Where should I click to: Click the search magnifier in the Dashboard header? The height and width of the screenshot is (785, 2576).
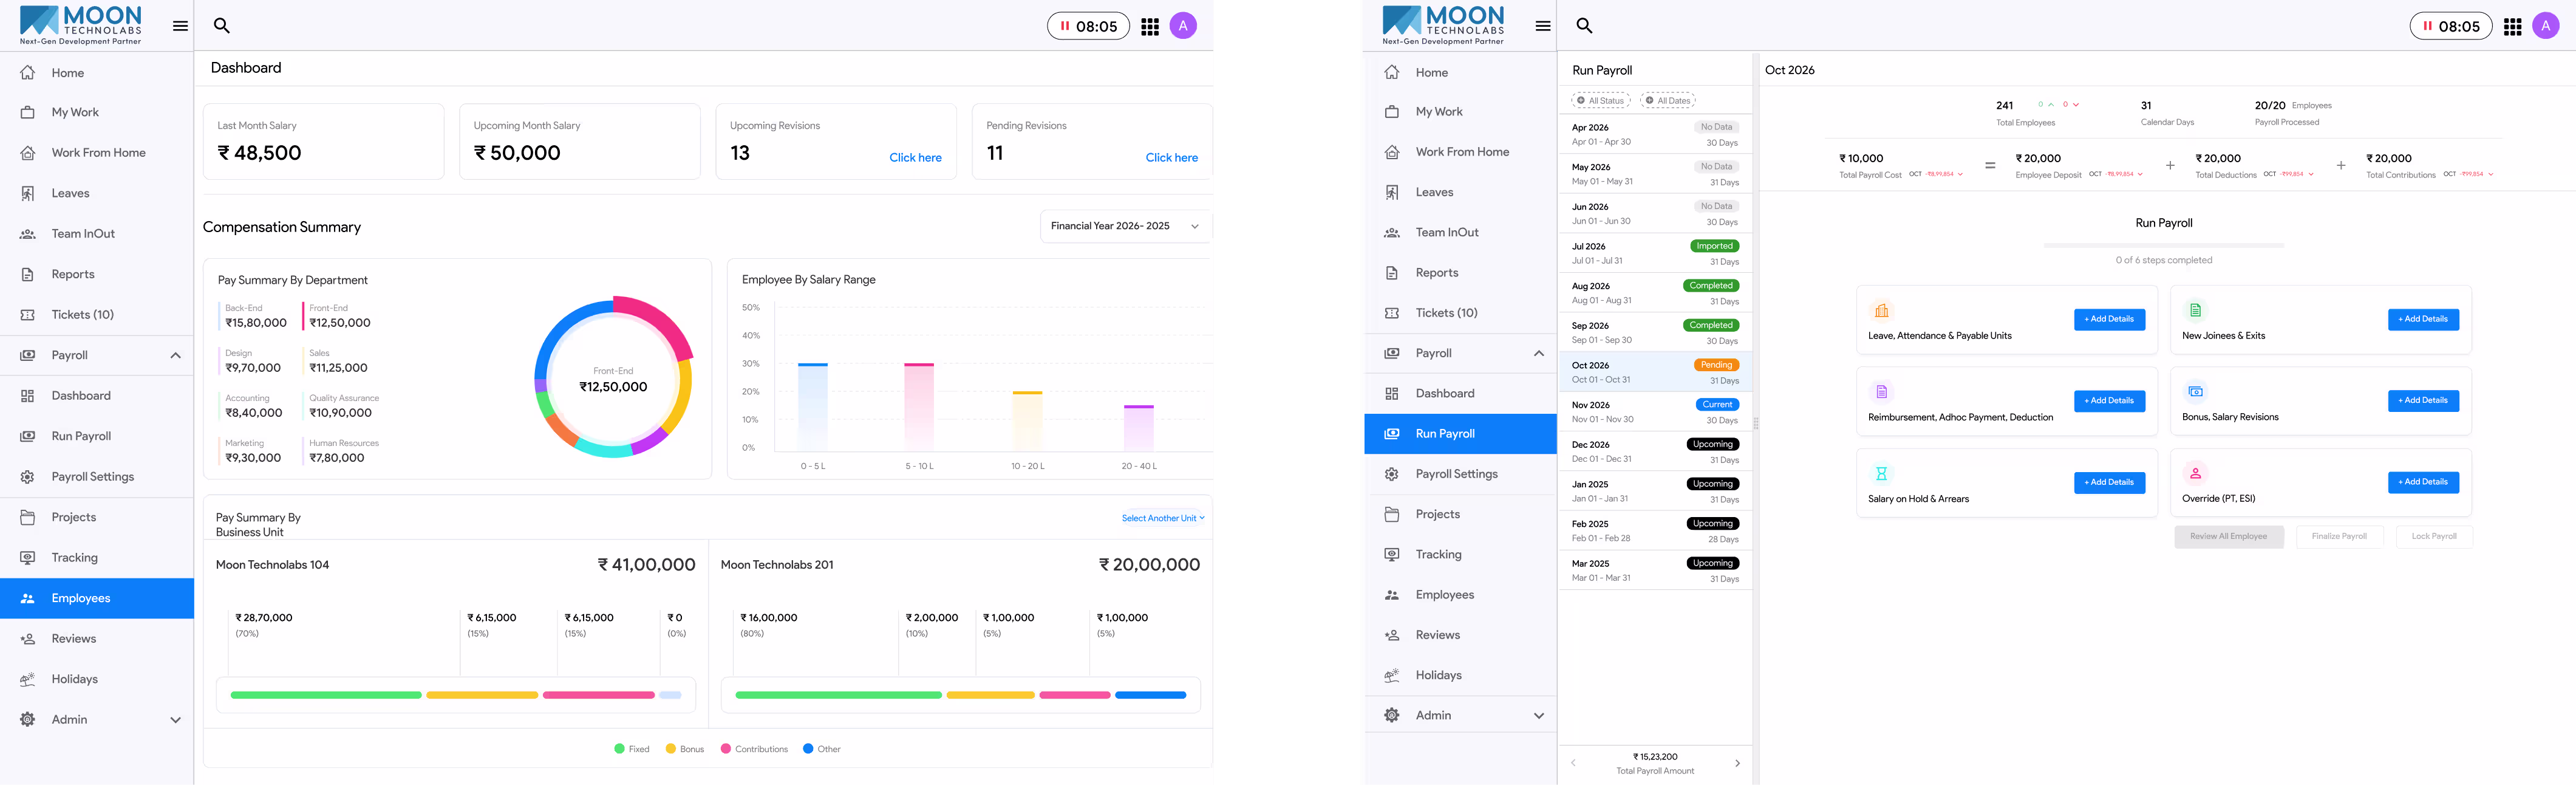click(222, 25)
